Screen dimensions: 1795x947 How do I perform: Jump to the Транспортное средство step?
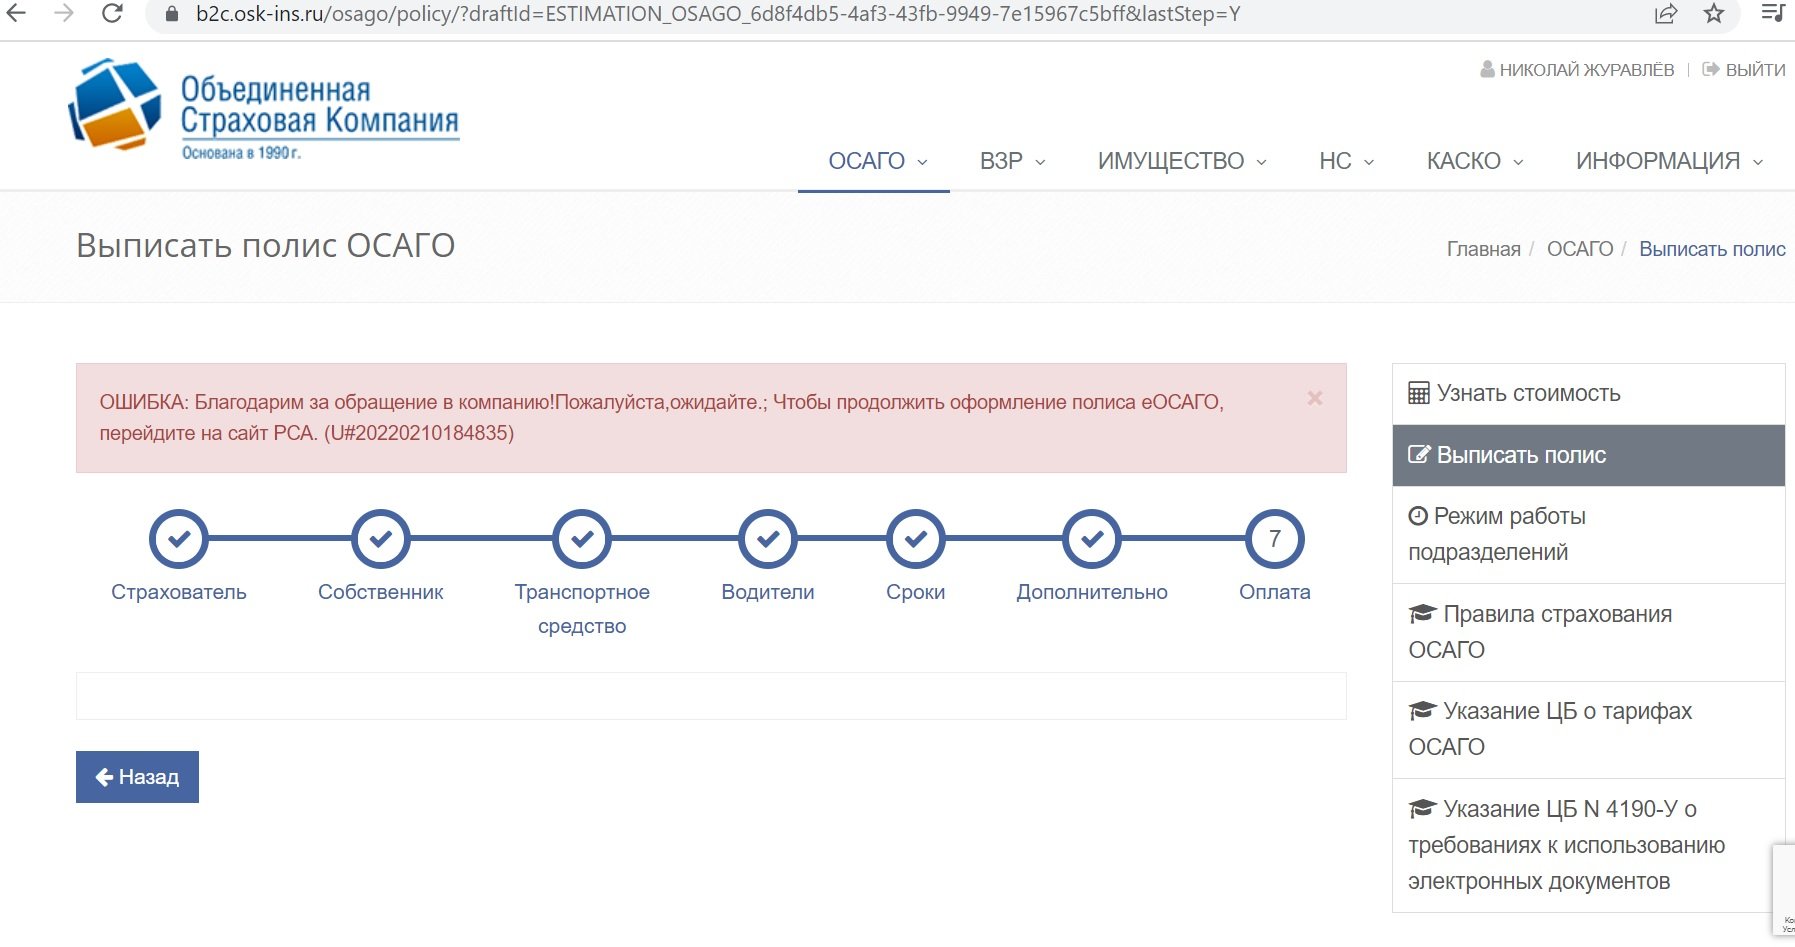pos(582,539)
